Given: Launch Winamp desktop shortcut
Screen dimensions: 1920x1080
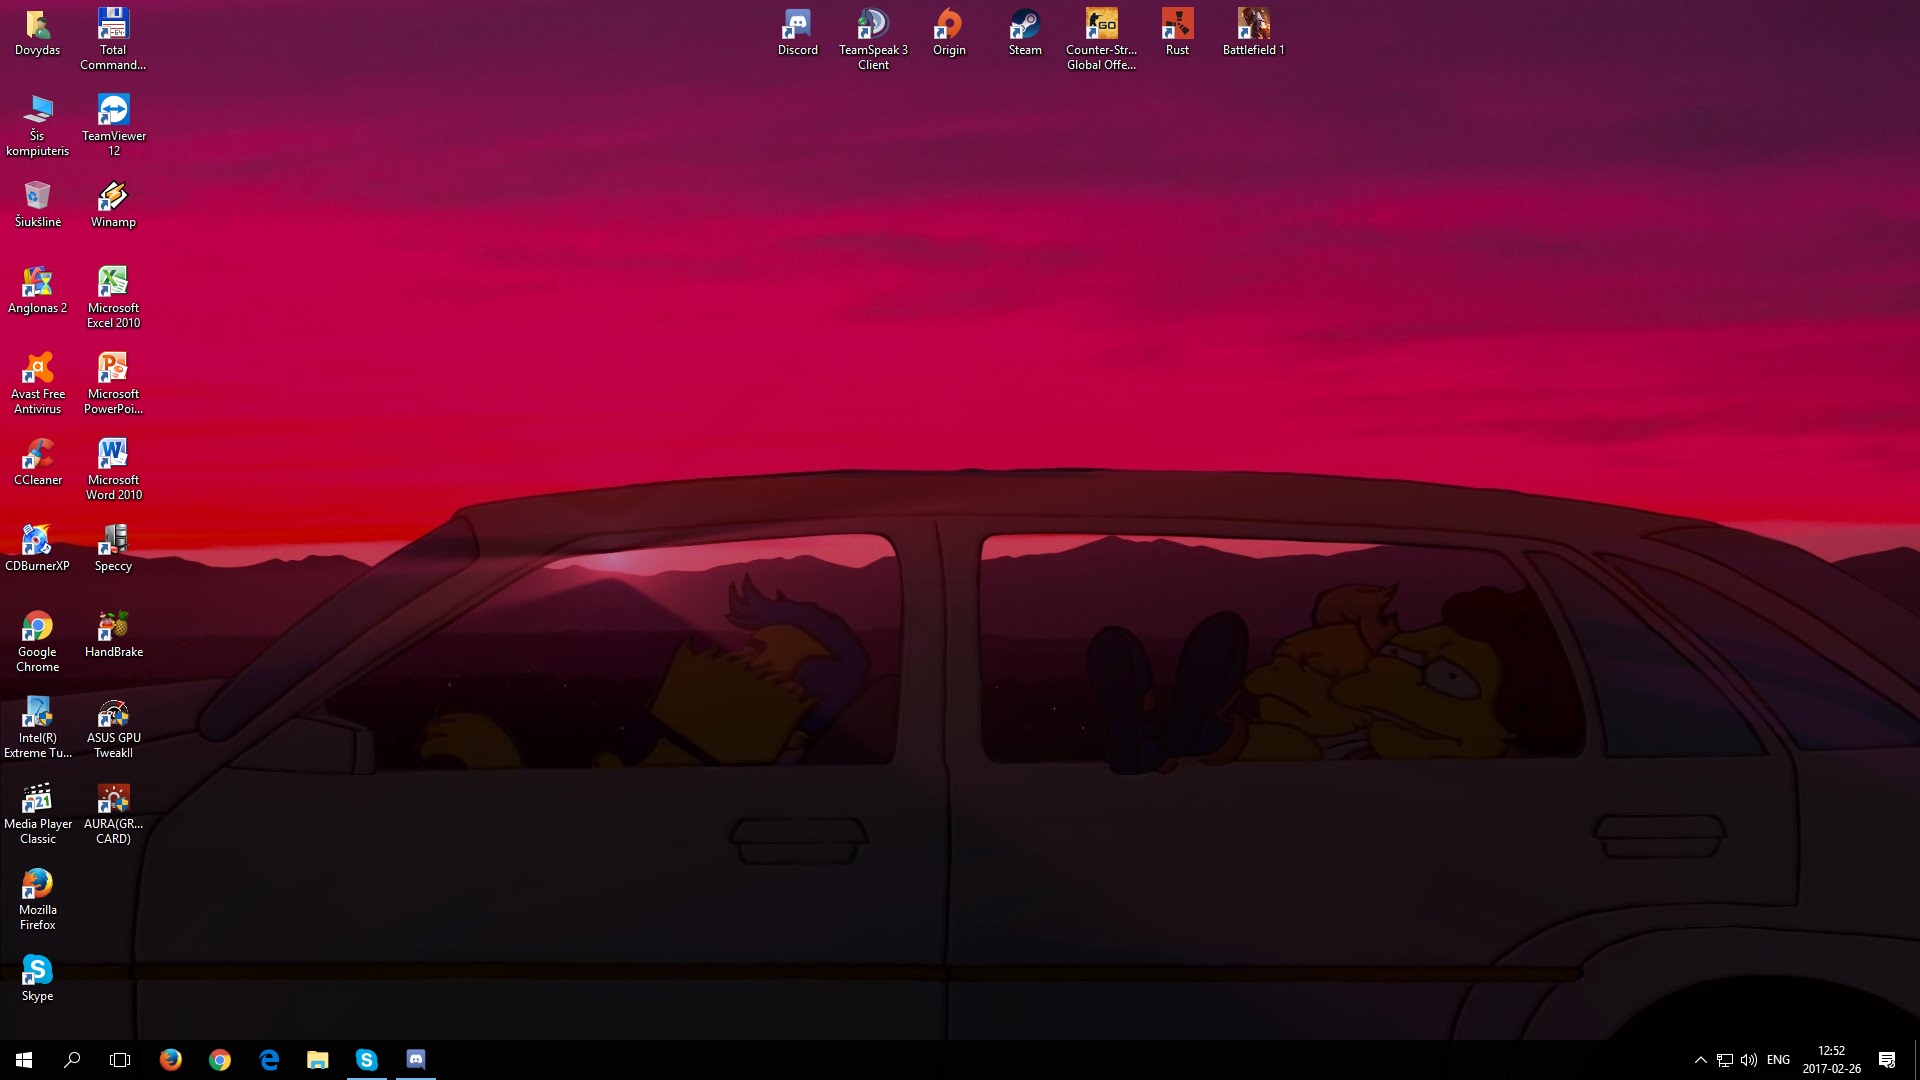Looking at the screenshot, I should [x=113, y=205].
